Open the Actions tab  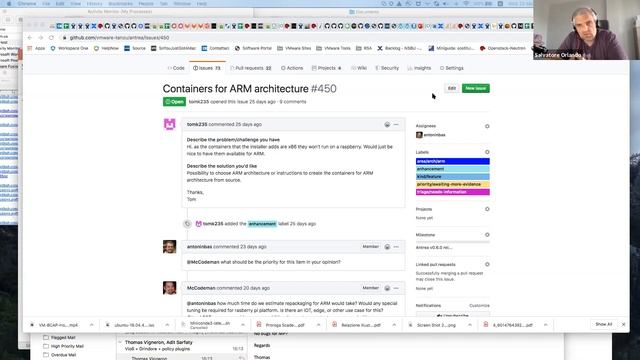[292, 68]
